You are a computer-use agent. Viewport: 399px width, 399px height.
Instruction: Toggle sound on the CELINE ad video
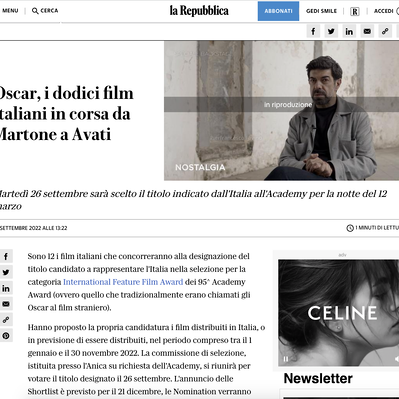(x=396, y=359)
